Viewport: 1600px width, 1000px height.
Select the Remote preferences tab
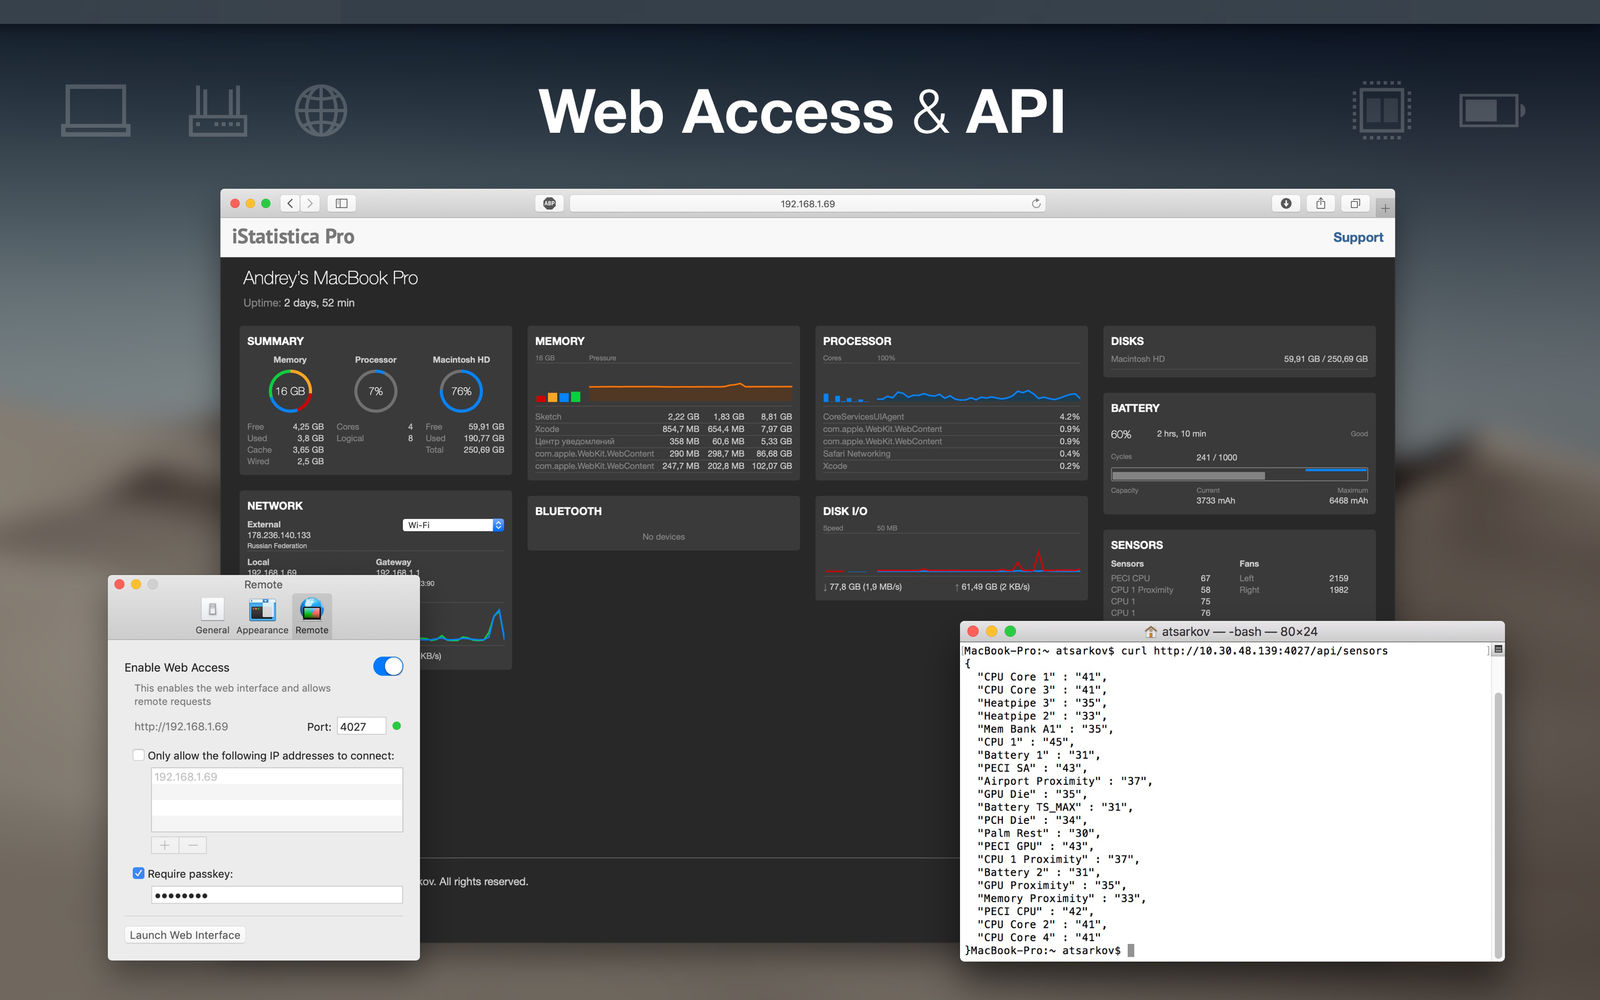click(312, 615)
